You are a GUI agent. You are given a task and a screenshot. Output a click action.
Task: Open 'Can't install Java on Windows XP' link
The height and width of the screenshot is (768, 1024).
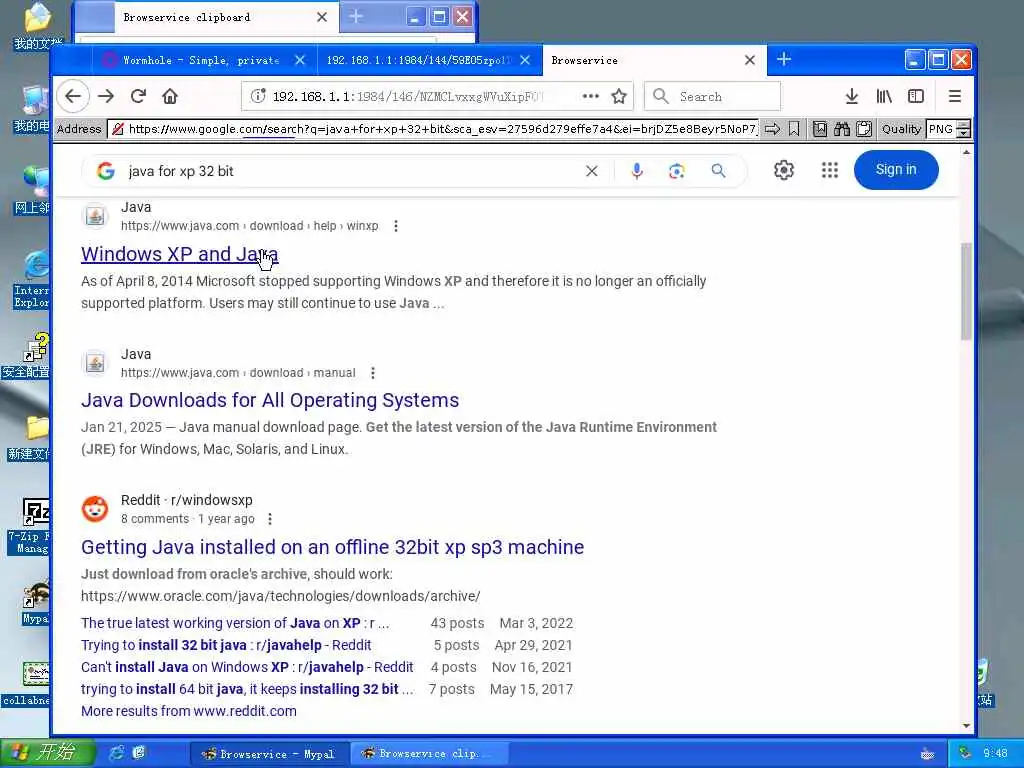tap(247, 667)
